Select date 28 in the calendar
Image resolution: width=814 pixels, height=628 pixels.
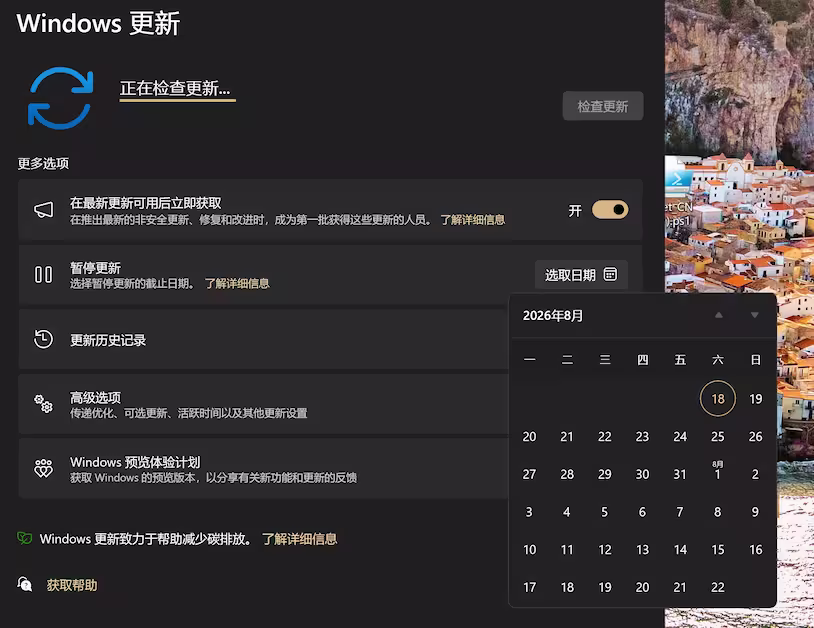pyautogui.click(x=567, y=474)
